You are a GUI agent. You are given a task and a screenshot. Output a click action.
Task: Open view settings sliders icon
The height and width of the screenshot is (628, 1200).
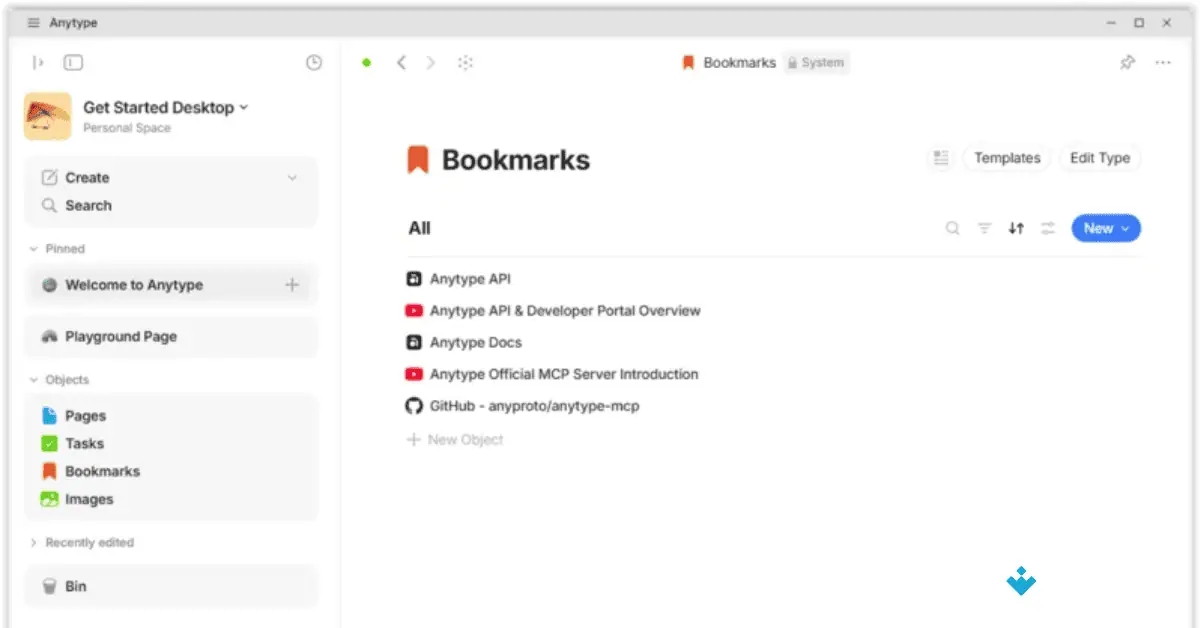click(1048, 229)
